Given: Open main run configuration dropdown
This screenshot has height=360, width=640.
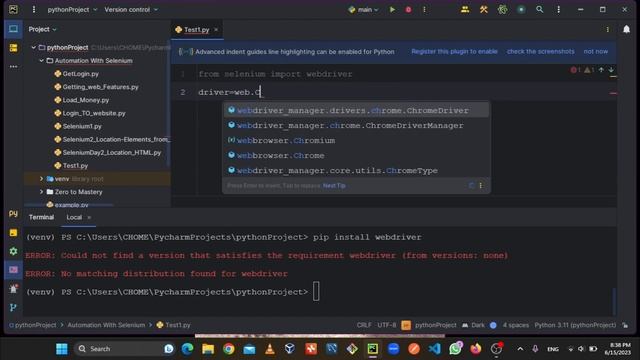Looking at the screenshot, I should pos(363,9).
